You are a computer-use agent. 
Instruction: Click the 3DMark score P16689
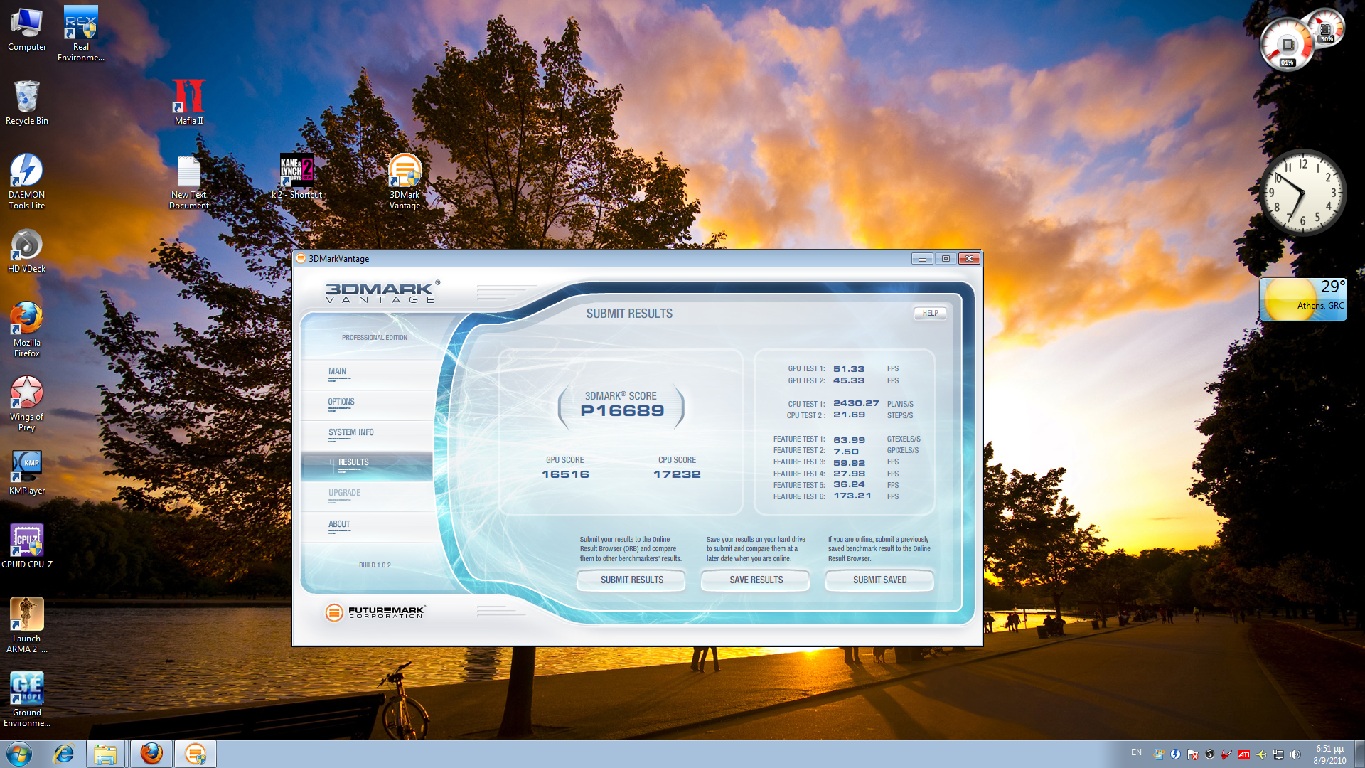[x=622, y=410]
